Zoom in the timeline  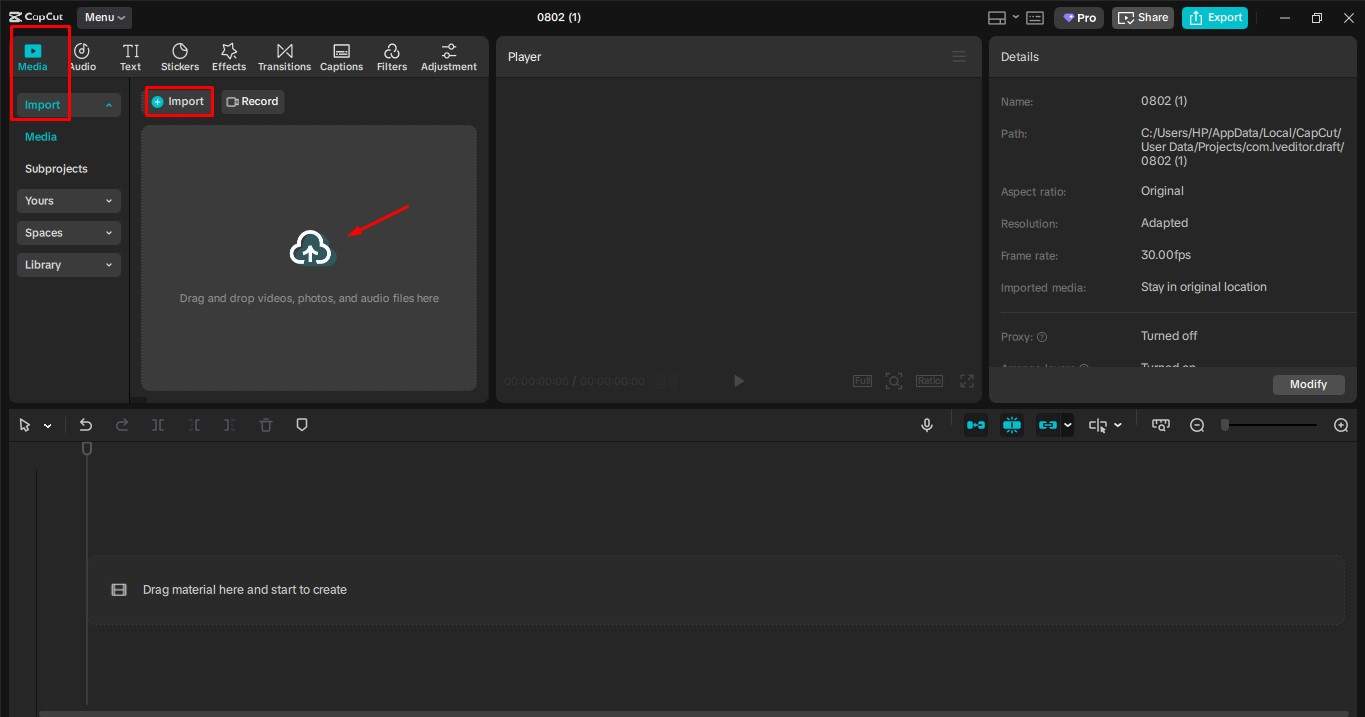pos(1342,425)
